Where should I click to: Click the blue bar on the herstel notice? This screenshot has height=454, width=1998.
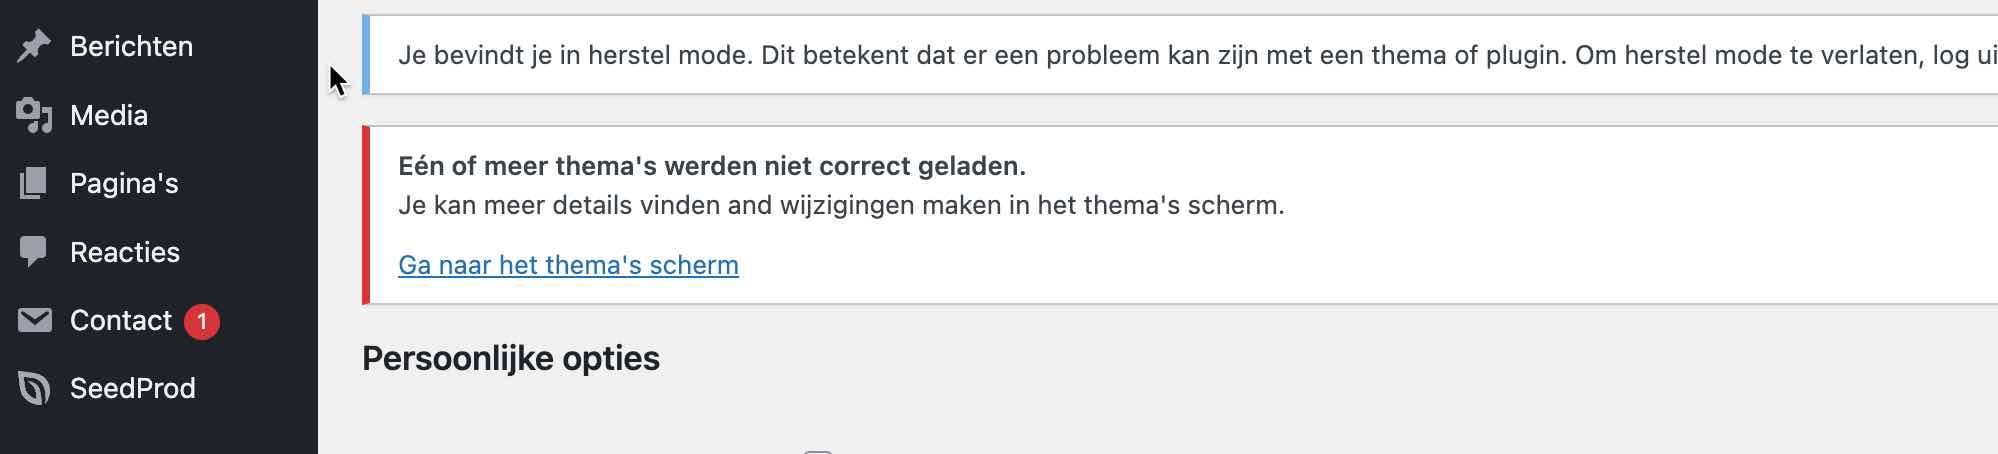tap(366, 55)
